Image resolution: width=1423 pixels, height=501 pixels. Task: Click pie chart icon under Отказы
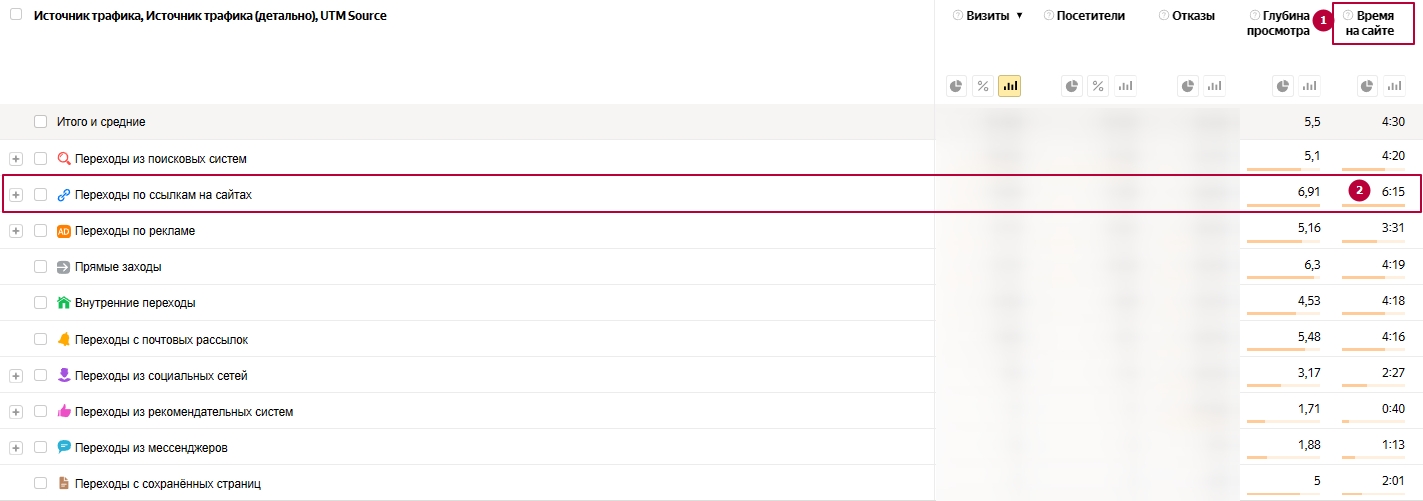[x=1188, y=86]
